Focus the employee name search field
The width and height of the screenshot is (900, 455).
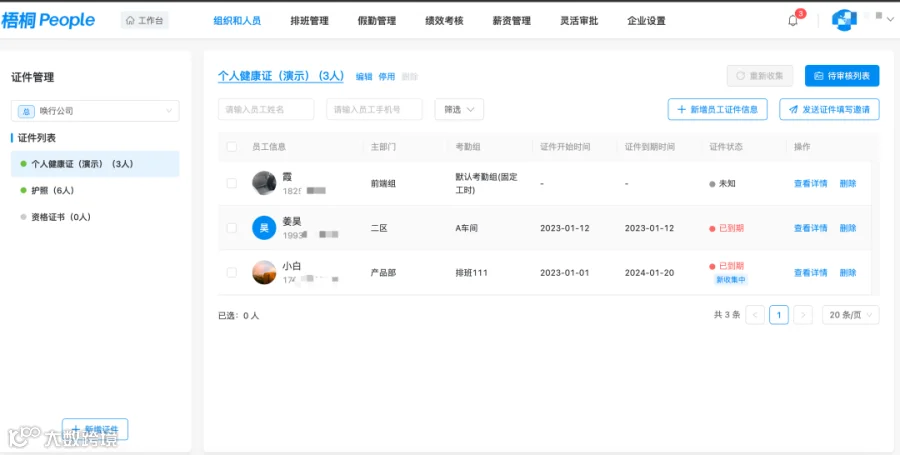[x=266, y=110]
